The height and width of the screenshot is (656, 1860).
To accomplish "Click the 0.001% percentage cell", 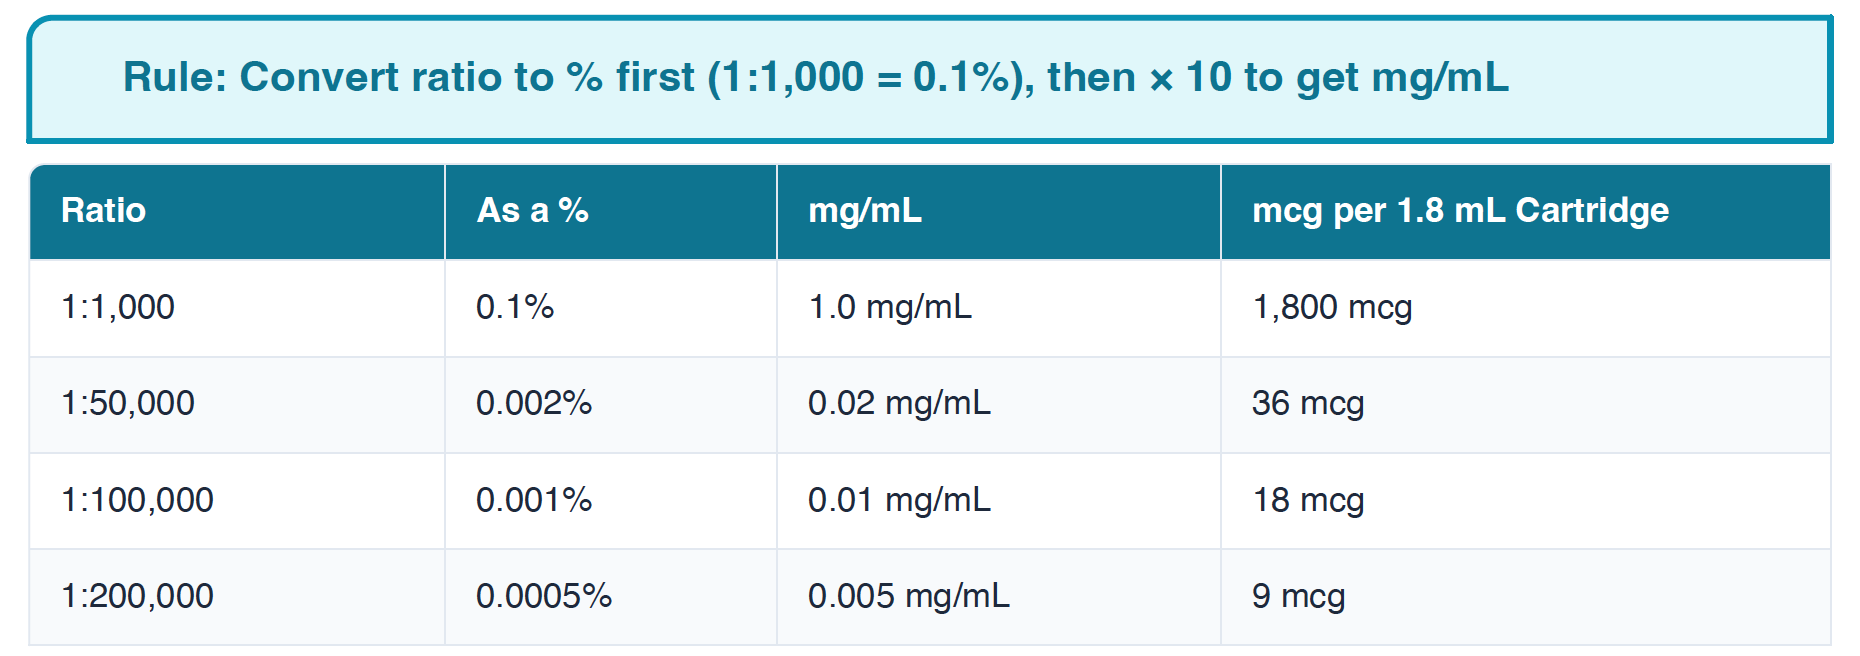I will coord(534,500).
